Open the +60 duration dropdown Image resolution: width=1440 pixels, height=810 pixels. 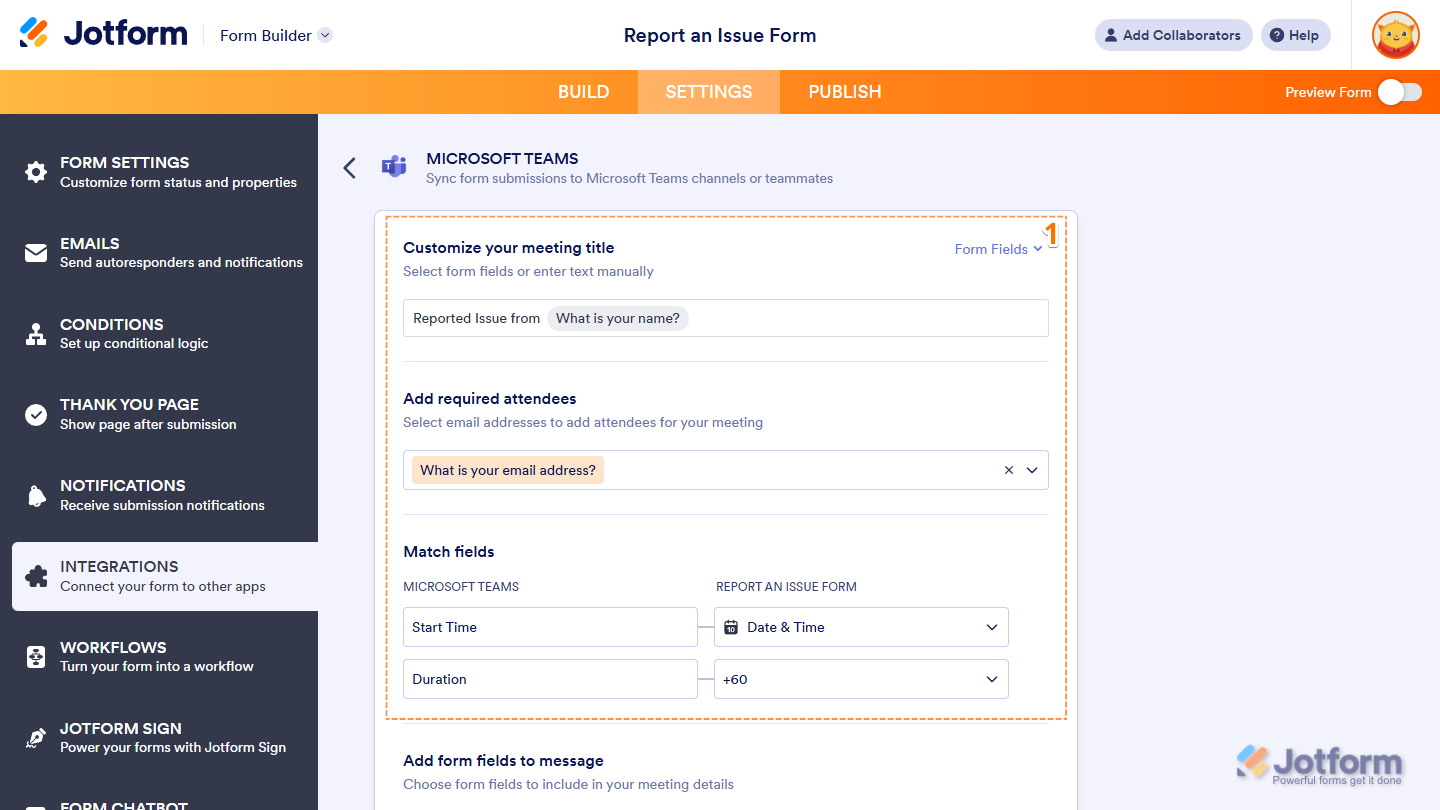[x=990, y=679]
